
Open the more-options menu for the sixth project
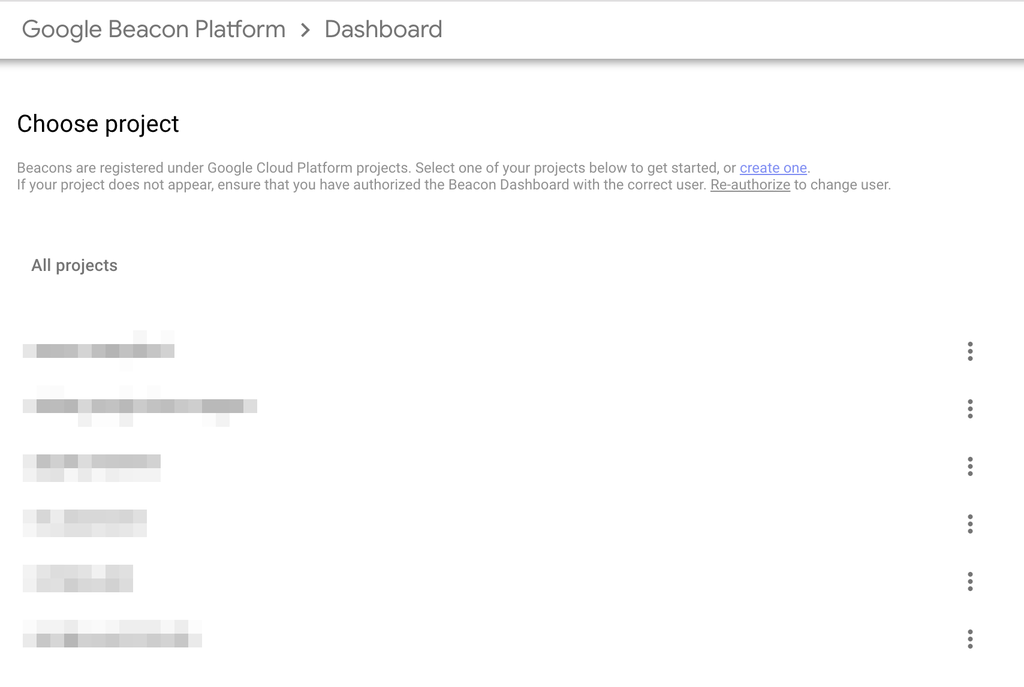tap(970, 639)
